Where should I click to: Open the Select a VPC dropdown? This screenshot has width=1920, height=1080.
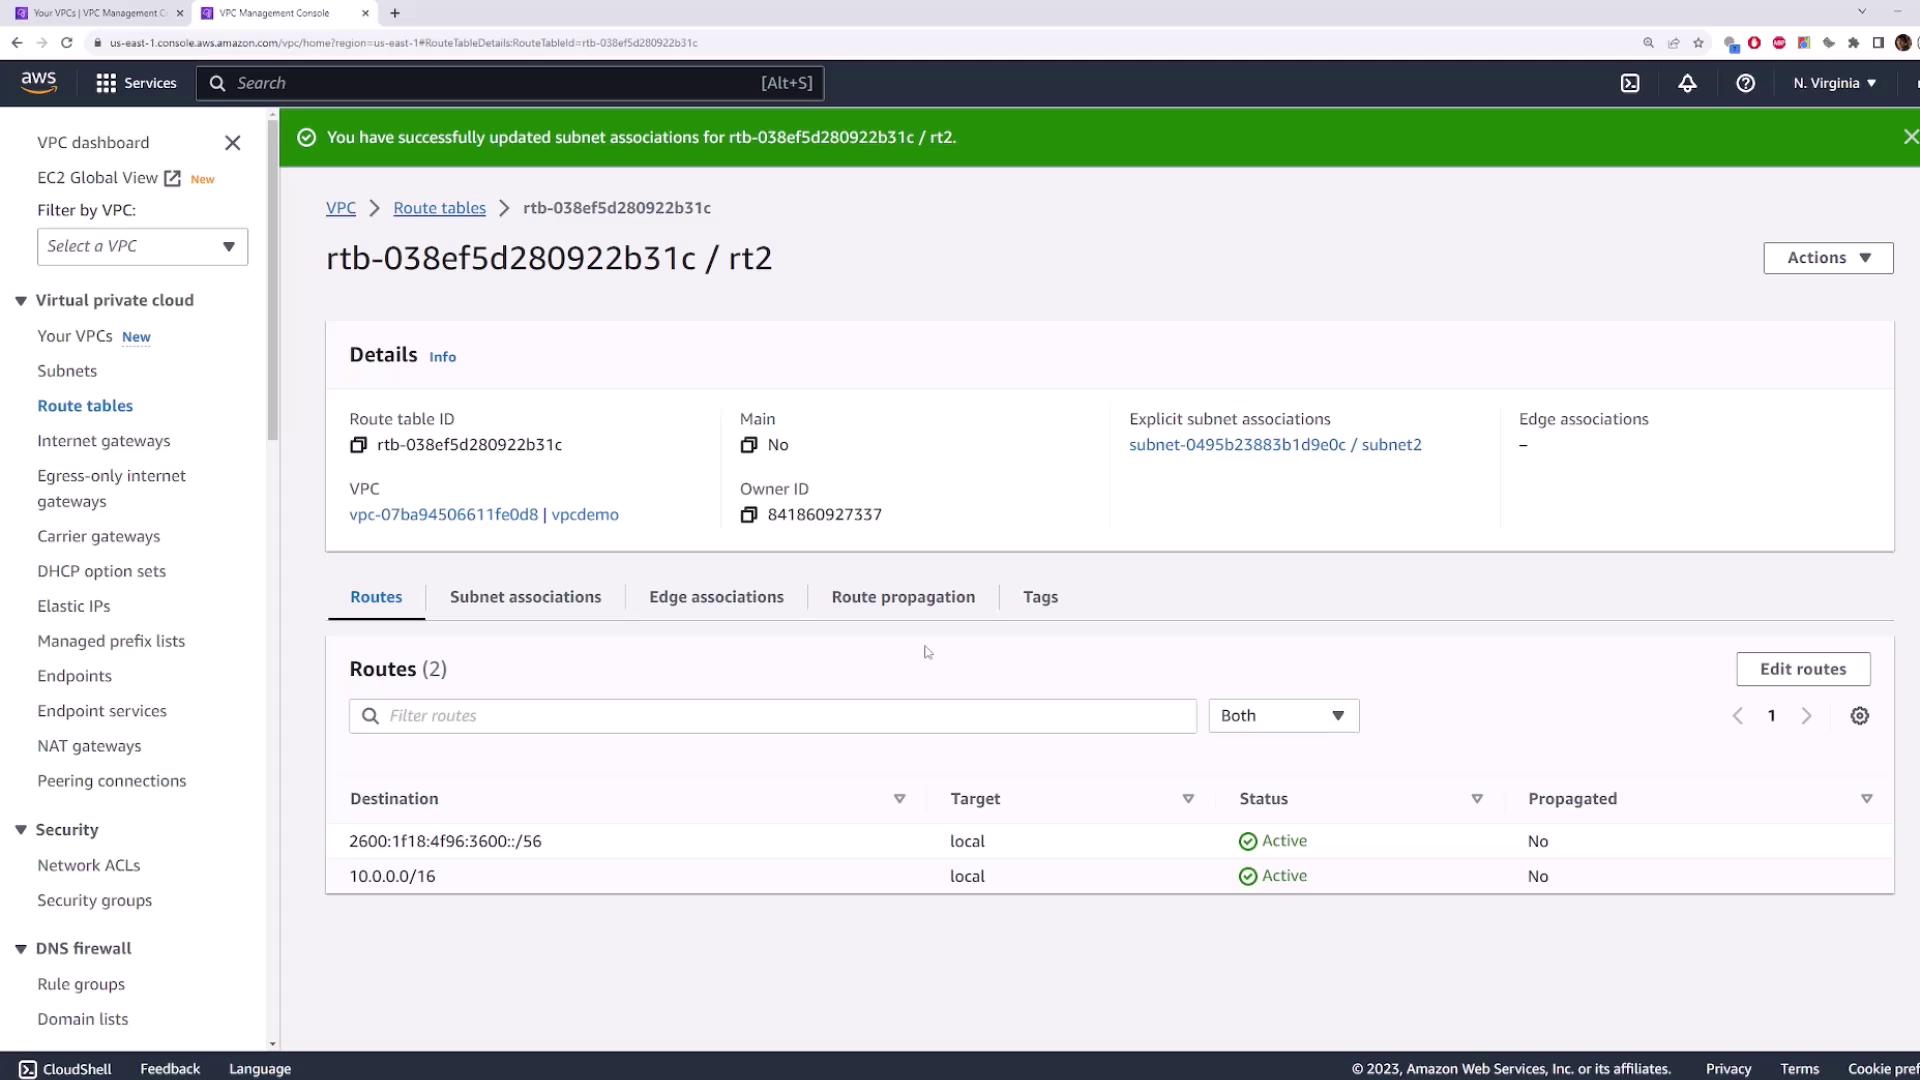142,247
